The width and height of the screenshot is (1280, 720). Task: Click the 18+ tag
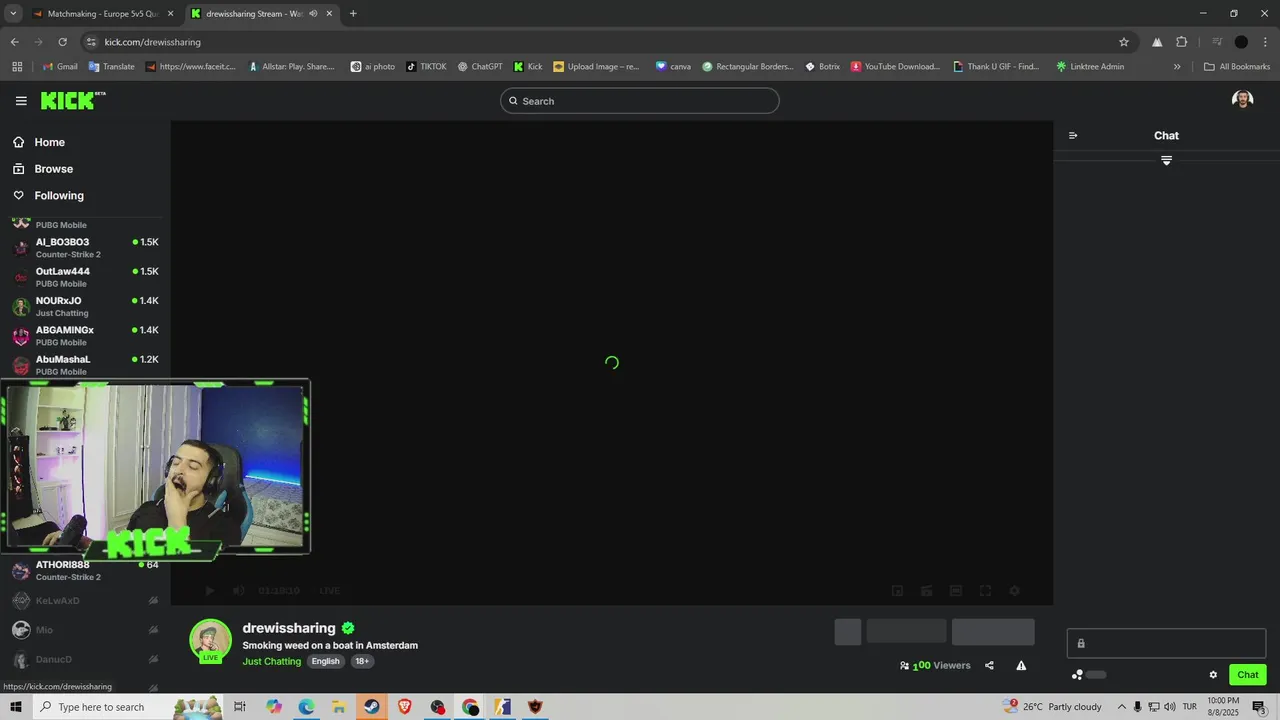click(362, 662)
